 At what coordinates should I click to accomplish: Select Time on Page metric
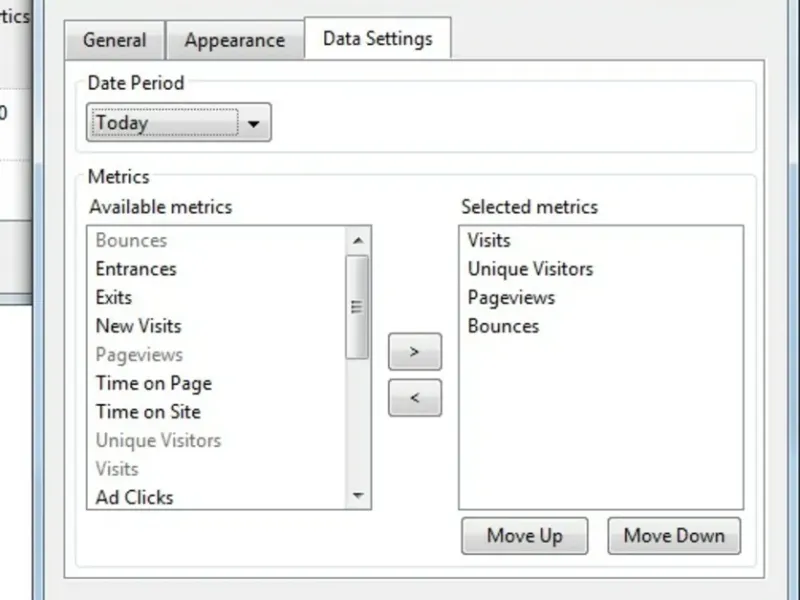154,383
